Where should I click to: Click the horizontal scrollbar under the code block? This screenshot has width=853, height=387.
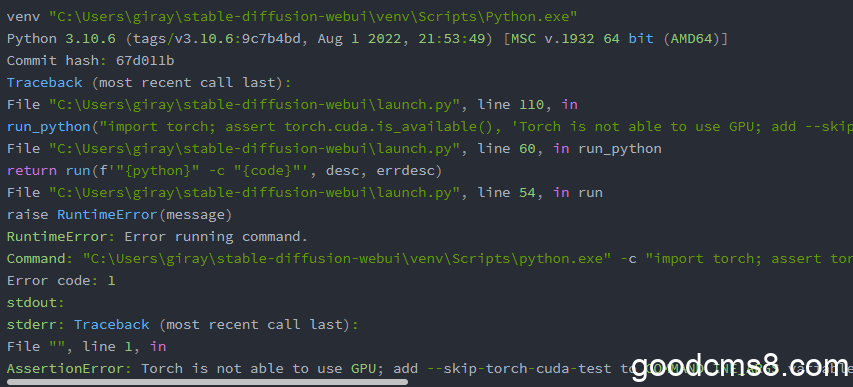click(x=207, y=382)
